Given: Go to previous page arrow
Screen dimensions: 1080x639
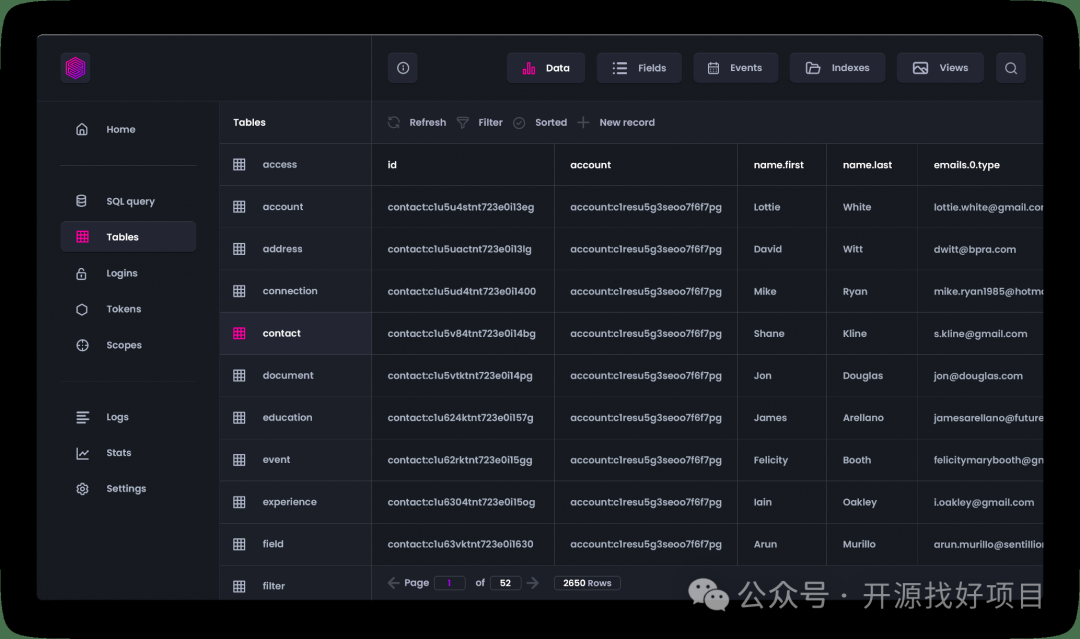Looking at the screenshot, I should coord(393,583).
